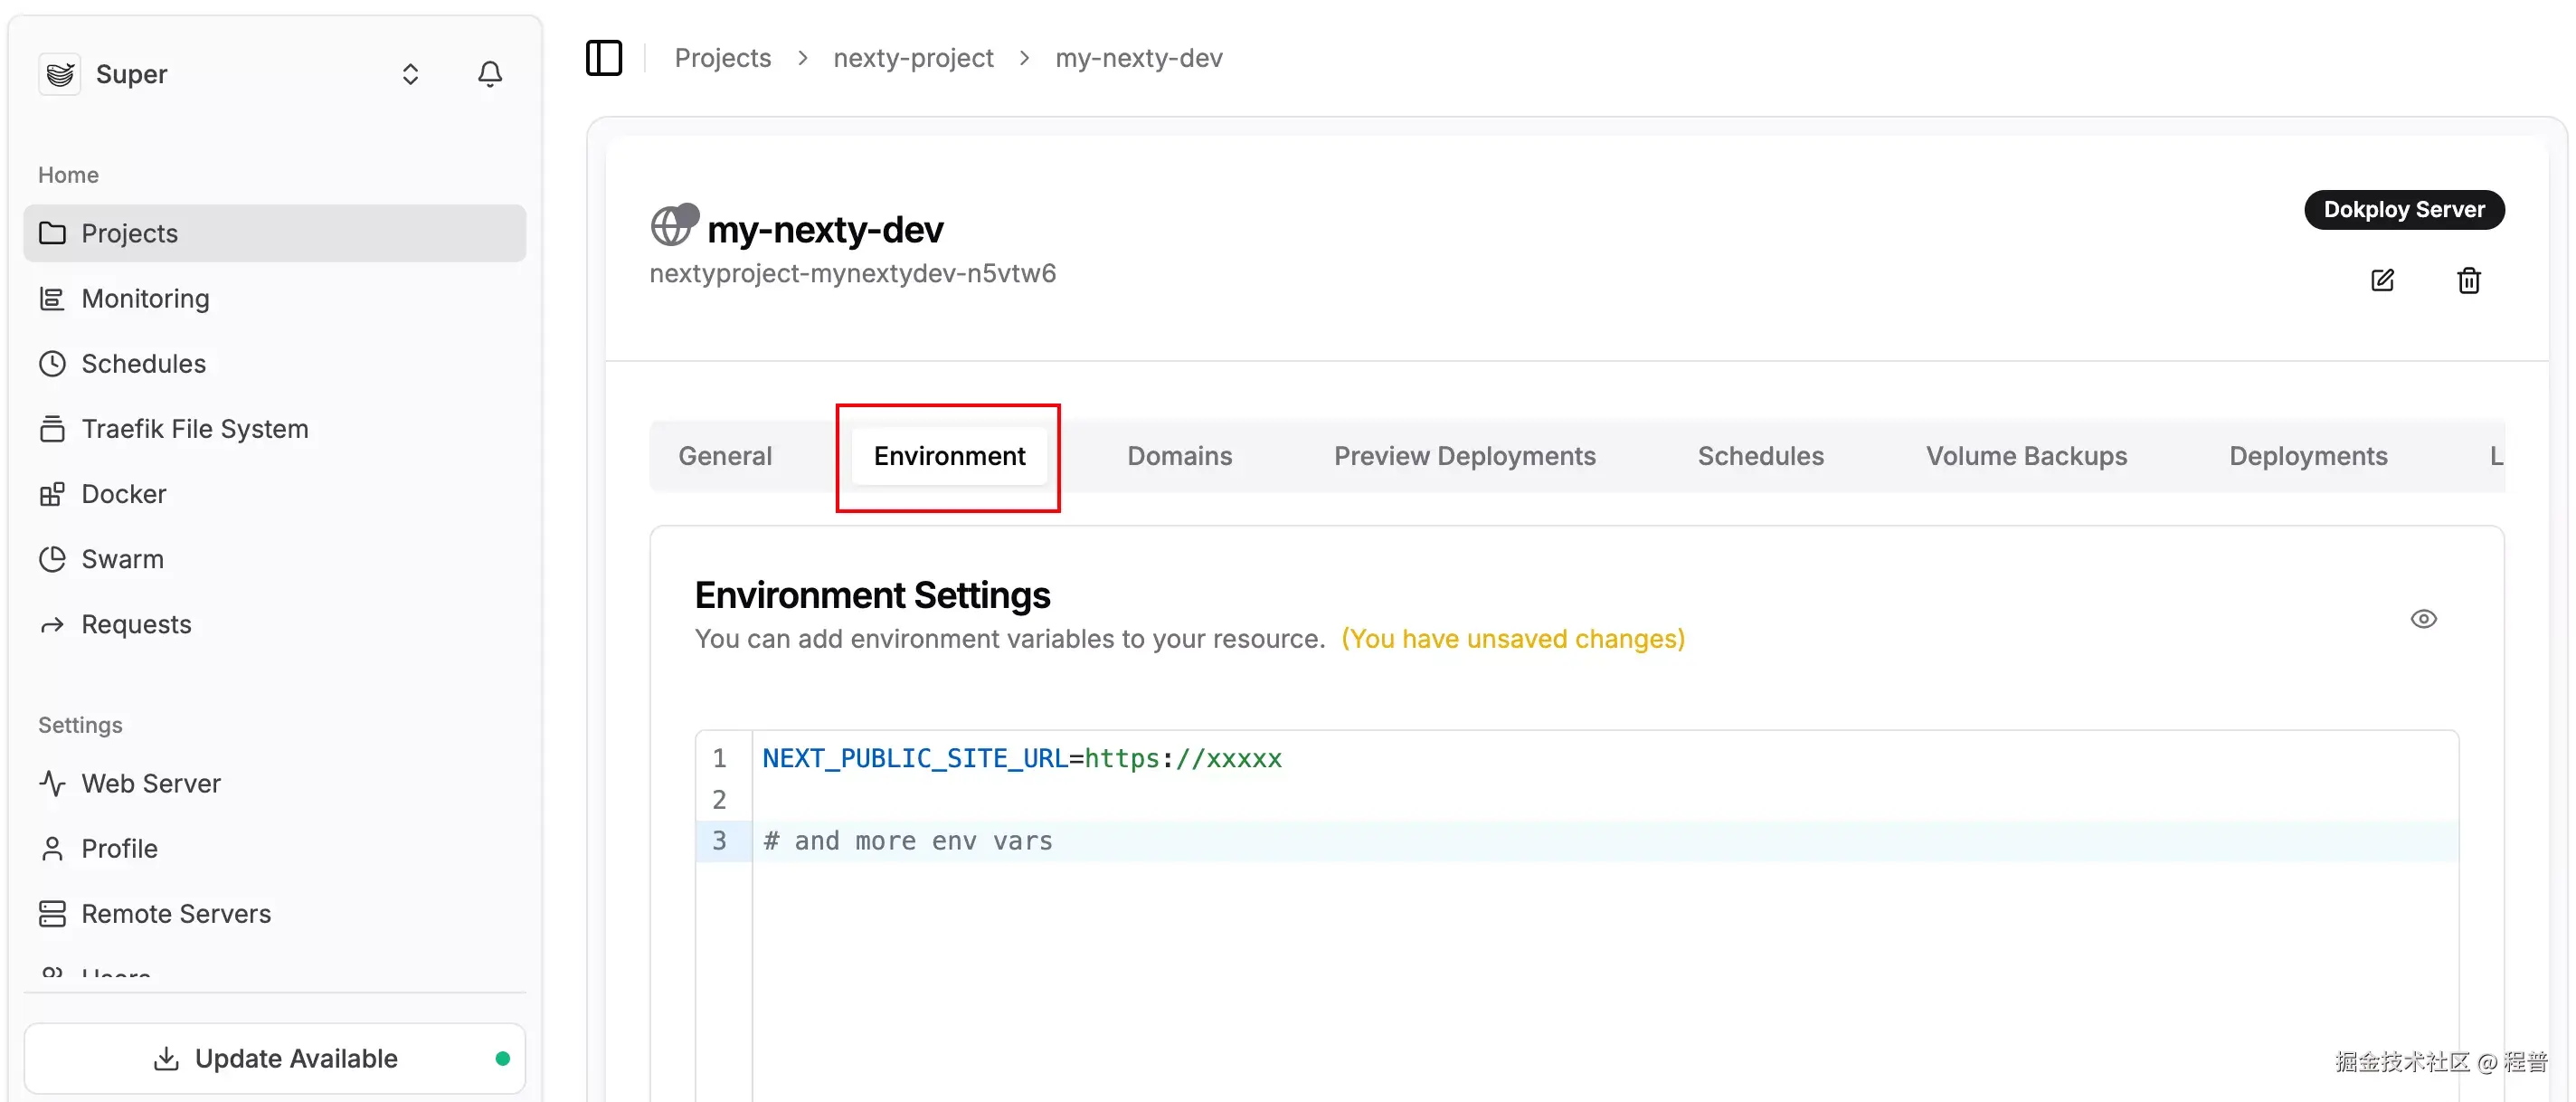Click the Projects breadcrumb link
2576x1102 pixels.
[723, 57]
